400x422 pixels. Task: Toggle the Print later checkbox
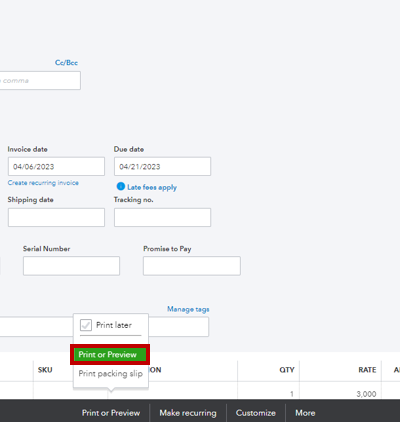coord(86,325)
